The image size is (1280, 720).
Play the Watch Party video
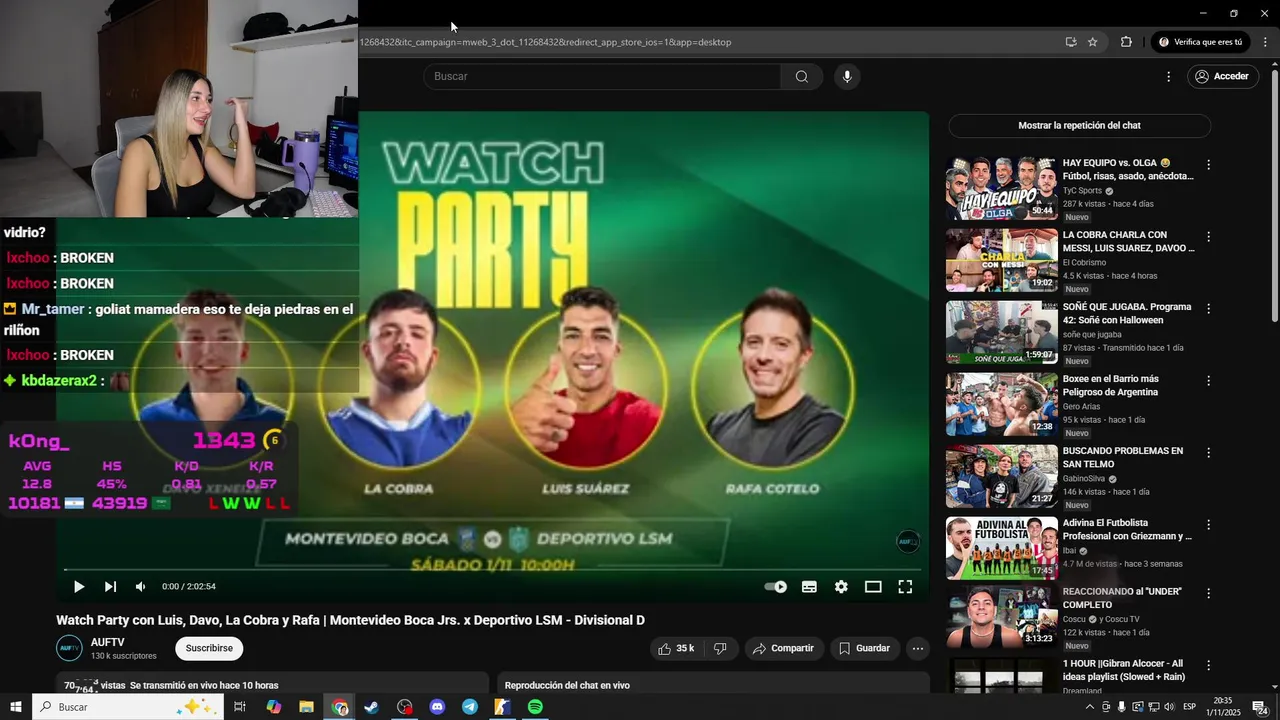point(79,587)
